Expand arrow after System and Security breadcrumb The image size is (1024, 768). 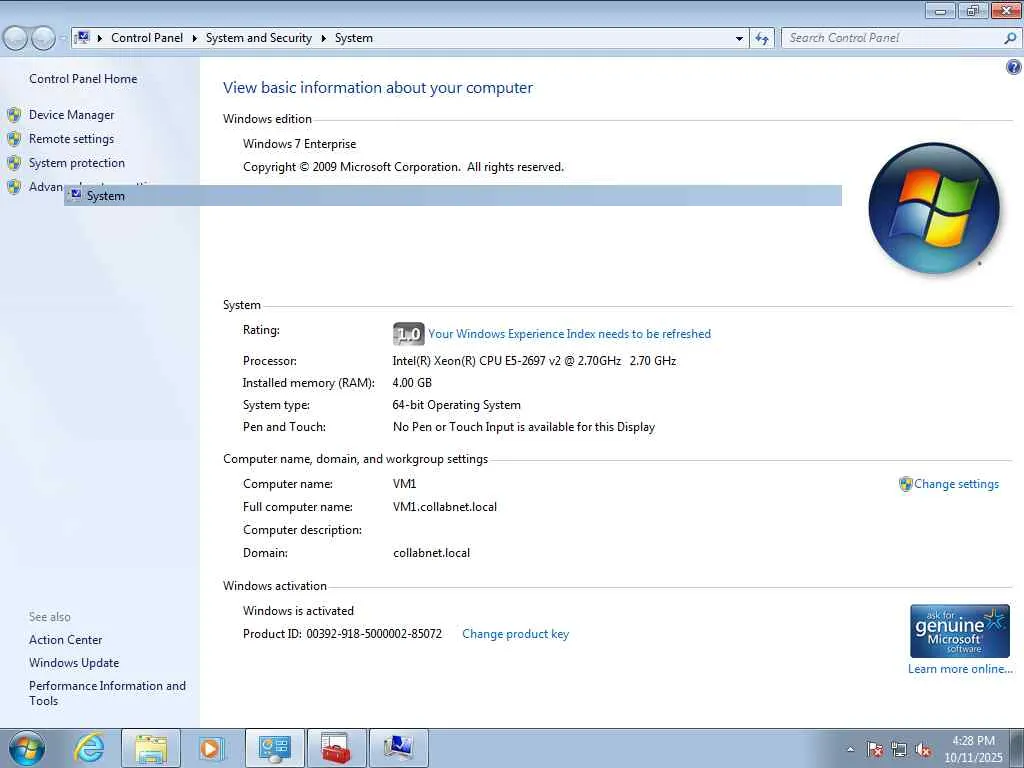tap(323, 38)
